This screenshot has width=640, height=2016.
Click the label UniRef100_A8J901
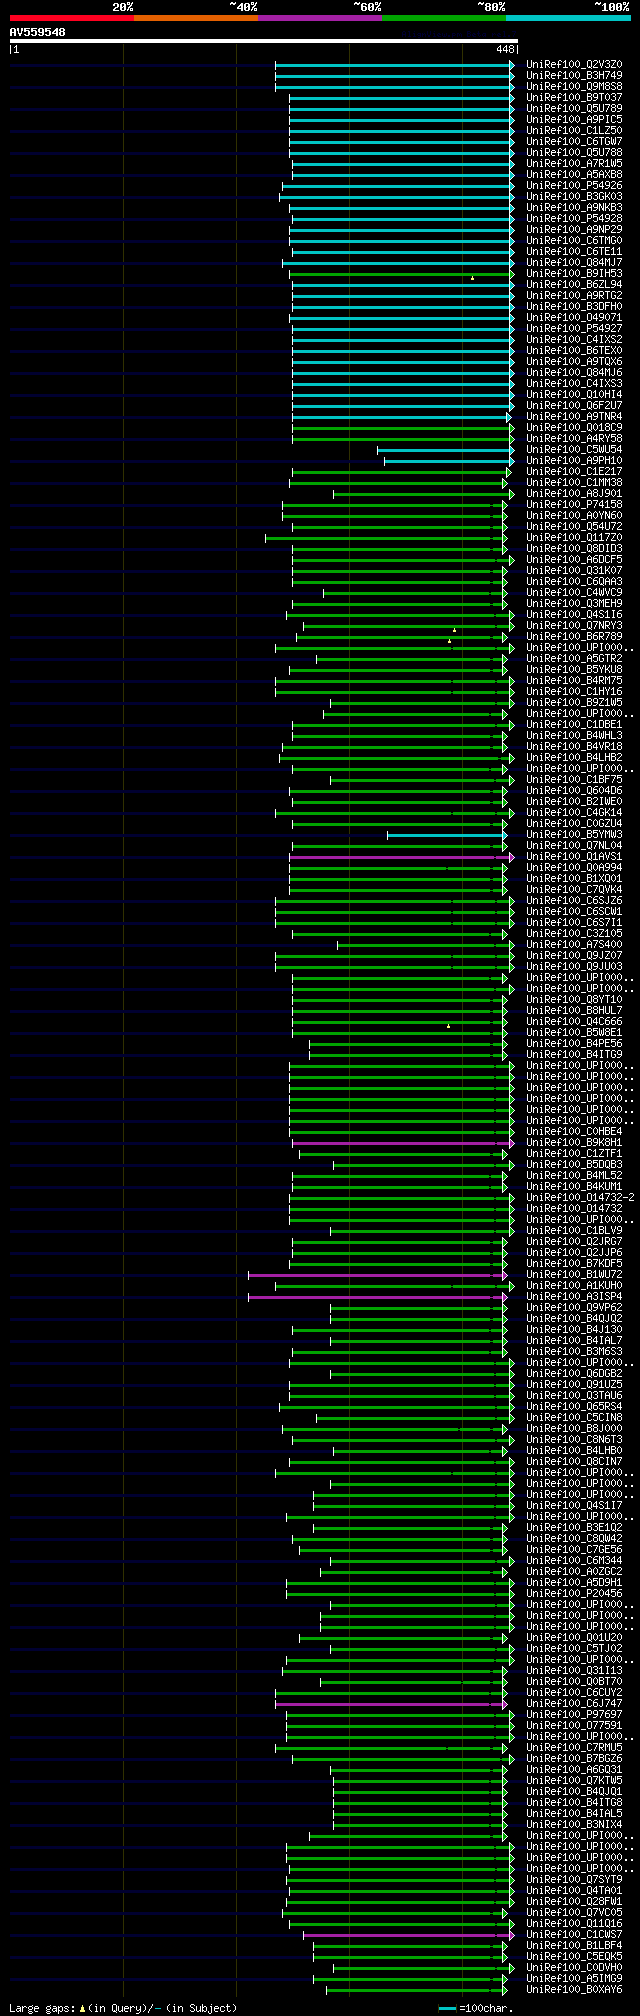click(574, 494)
